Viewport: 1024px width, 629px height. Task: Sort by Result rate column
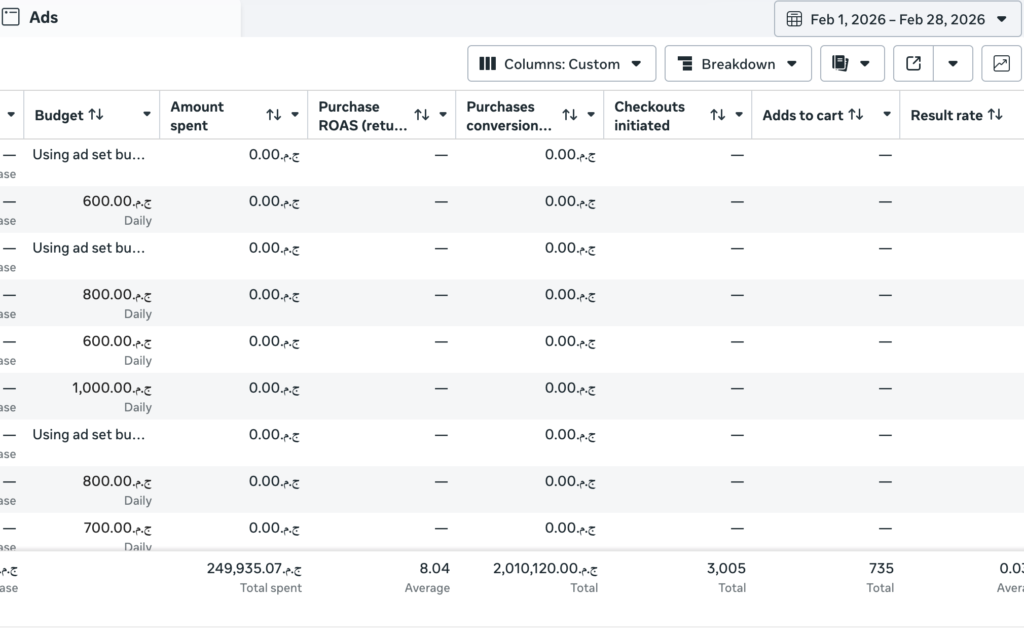(x=995, y=114)
